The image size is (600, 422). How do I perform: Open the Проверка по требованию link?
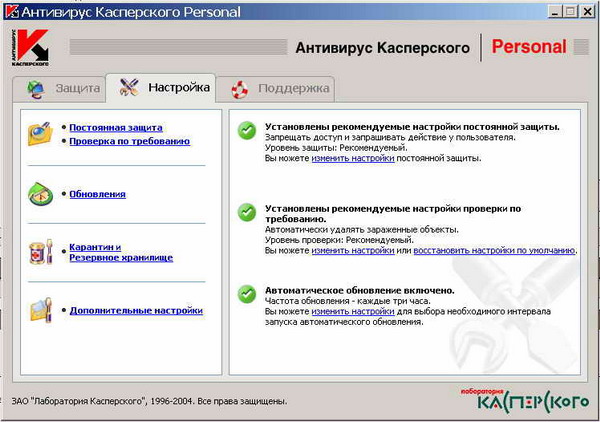coord(130,141)
